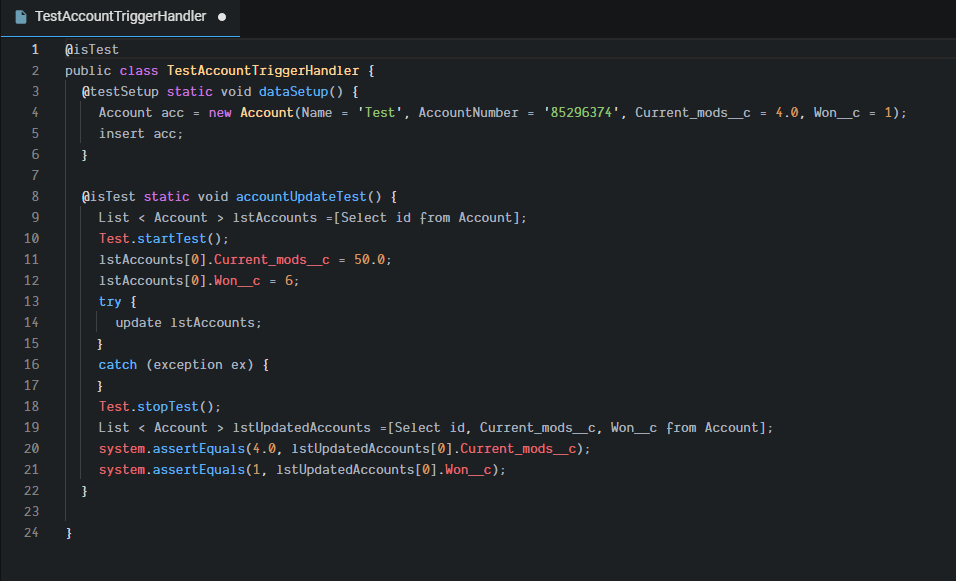
Task: Click line number 1 in the gutter
Action: coord(35,49)
